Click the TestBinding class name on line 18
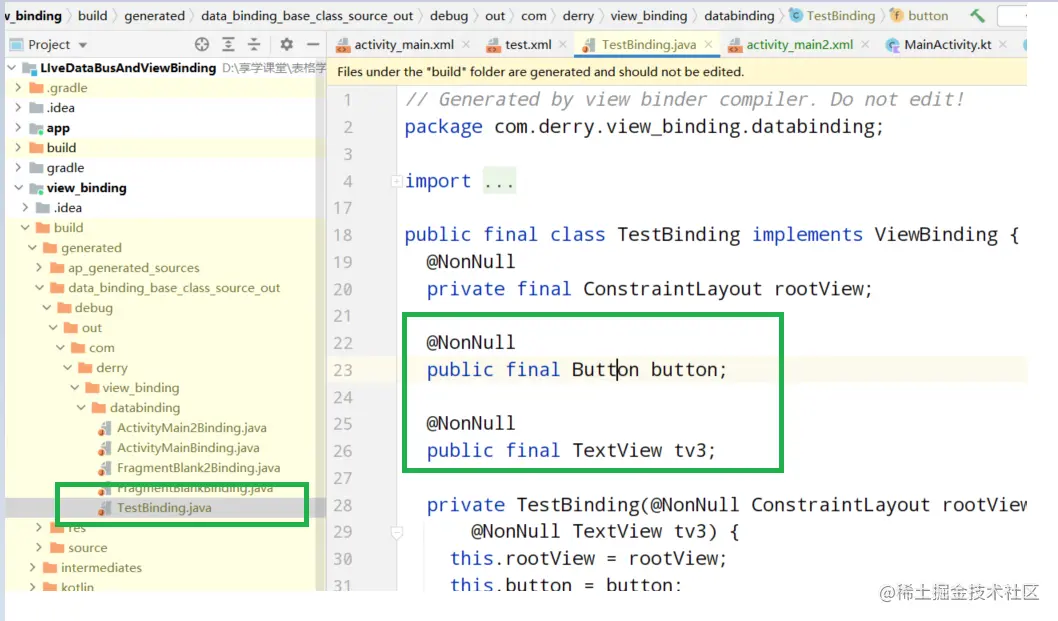Viewport: 1058px width, 621px height. 678,234
